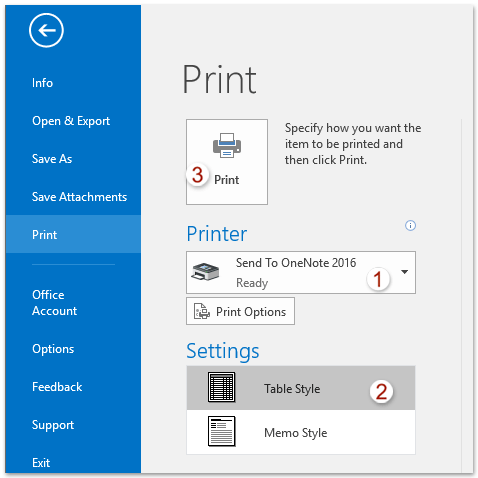
Task: Open the Support page
Action: click(x=53, y=425)
